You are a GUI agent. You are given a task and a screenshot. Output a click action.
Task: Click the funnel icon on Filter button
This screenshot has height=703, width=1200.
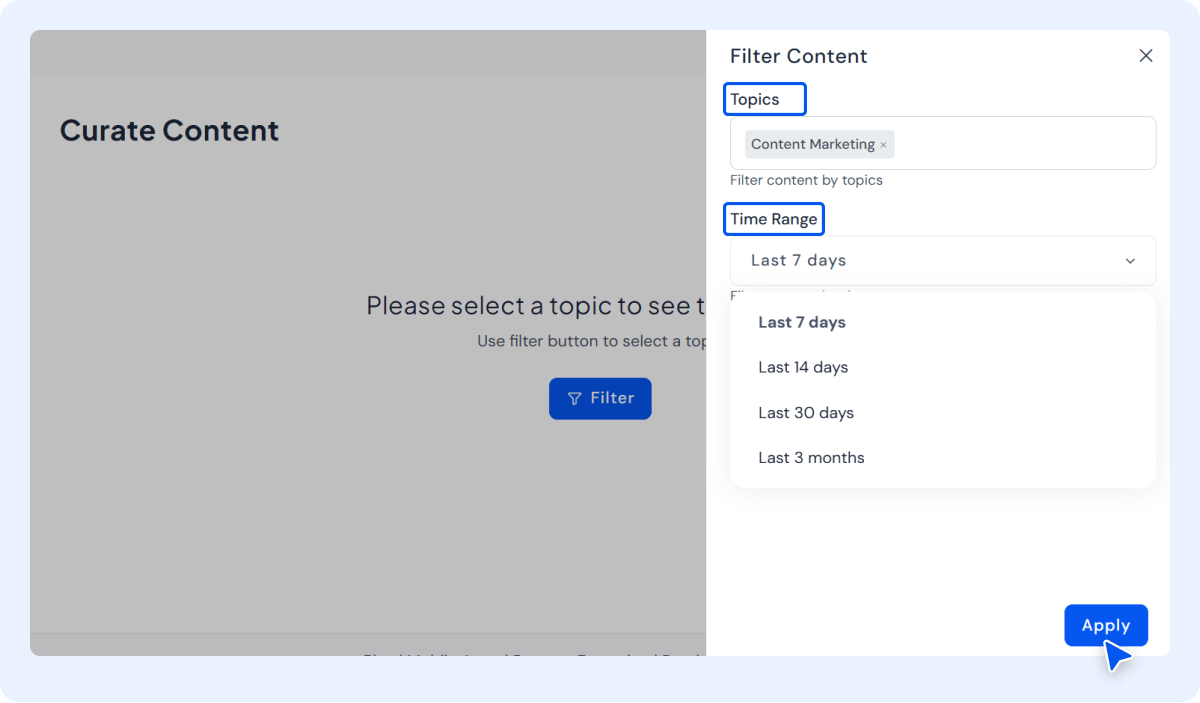(574, 399)
